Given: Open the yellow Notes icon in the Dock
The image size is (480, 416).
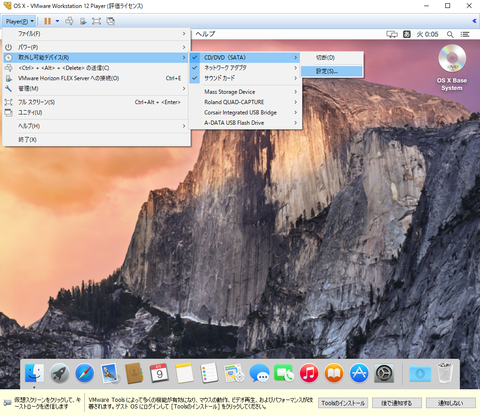Looking at the screenshot, I should pyautogui.click(x=184, y=373).
